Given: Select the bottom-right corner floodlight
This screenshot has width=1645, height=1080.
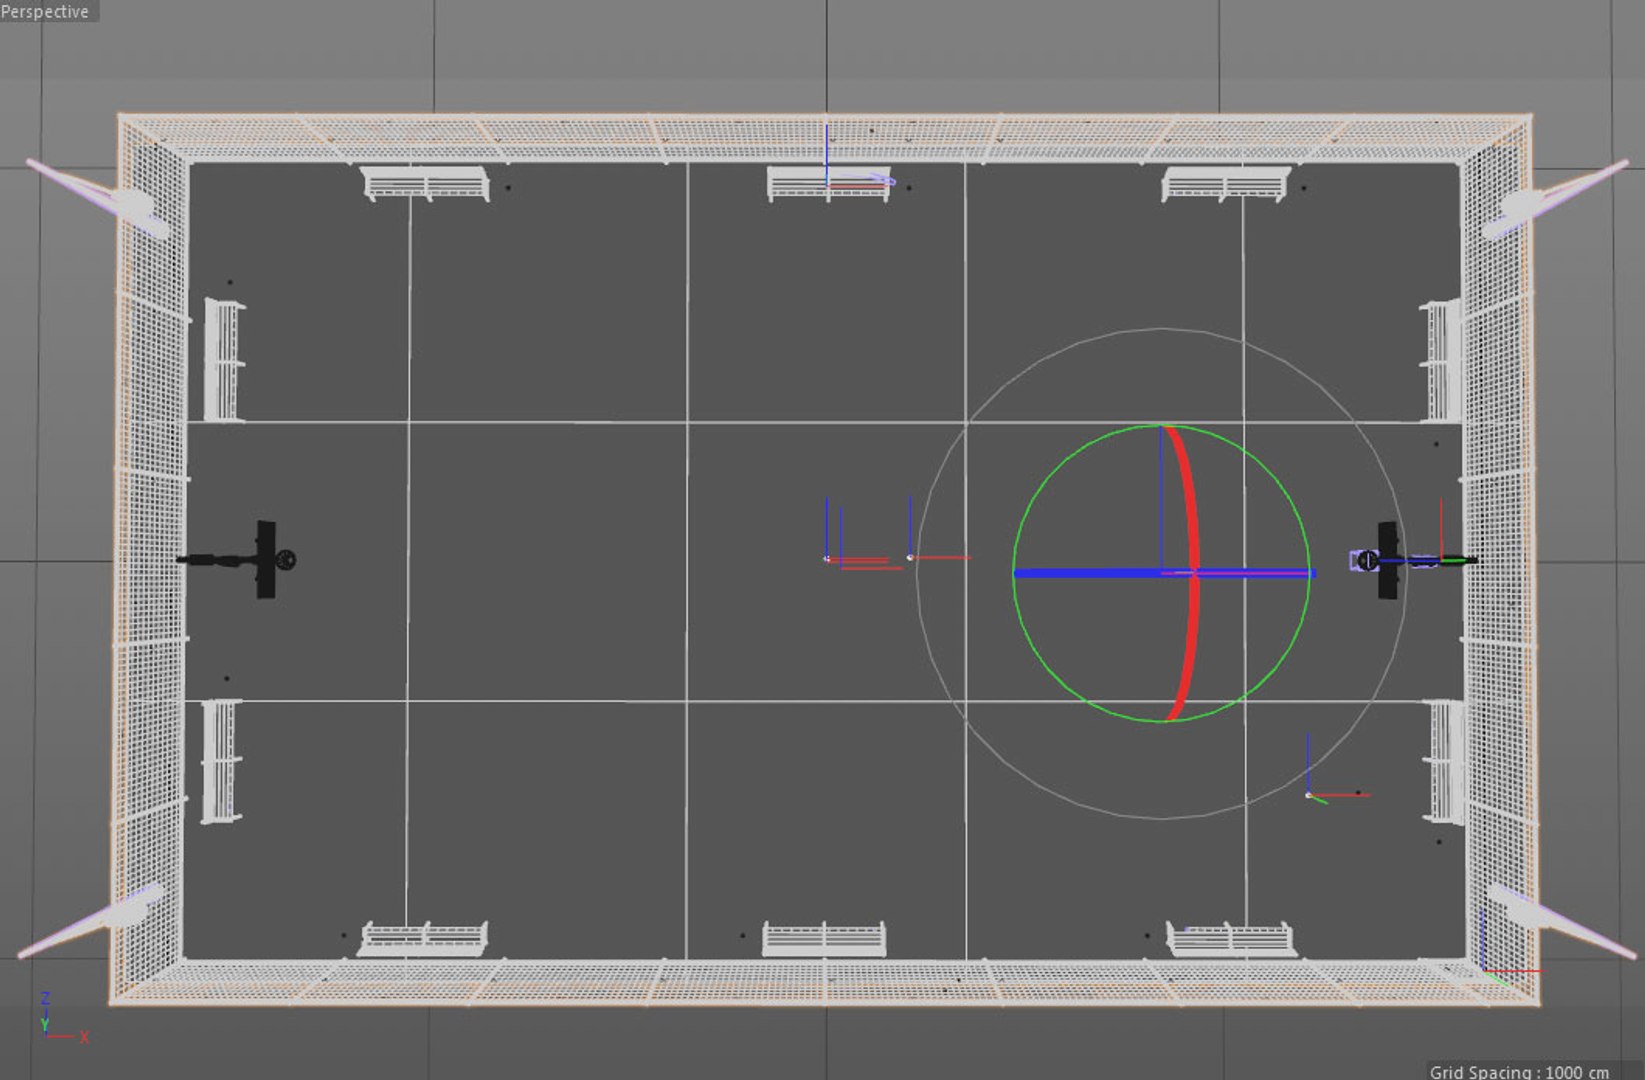Looking at the screenshot, I should click(1560, 921).
